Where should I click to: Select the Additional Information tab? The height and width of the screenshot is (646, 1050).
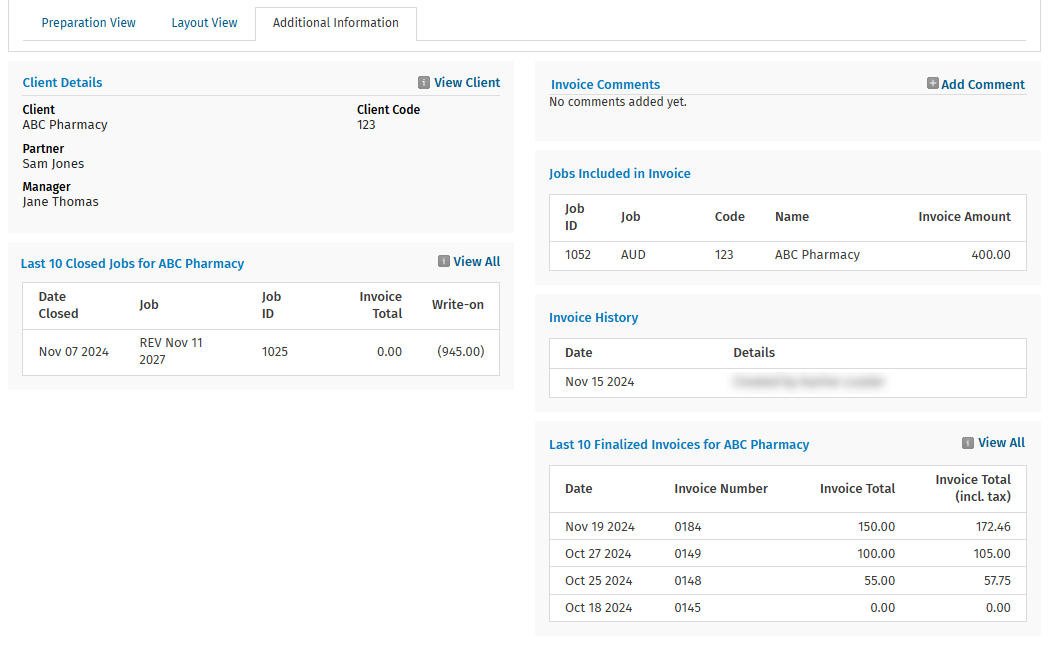click(x=335, y=23)
